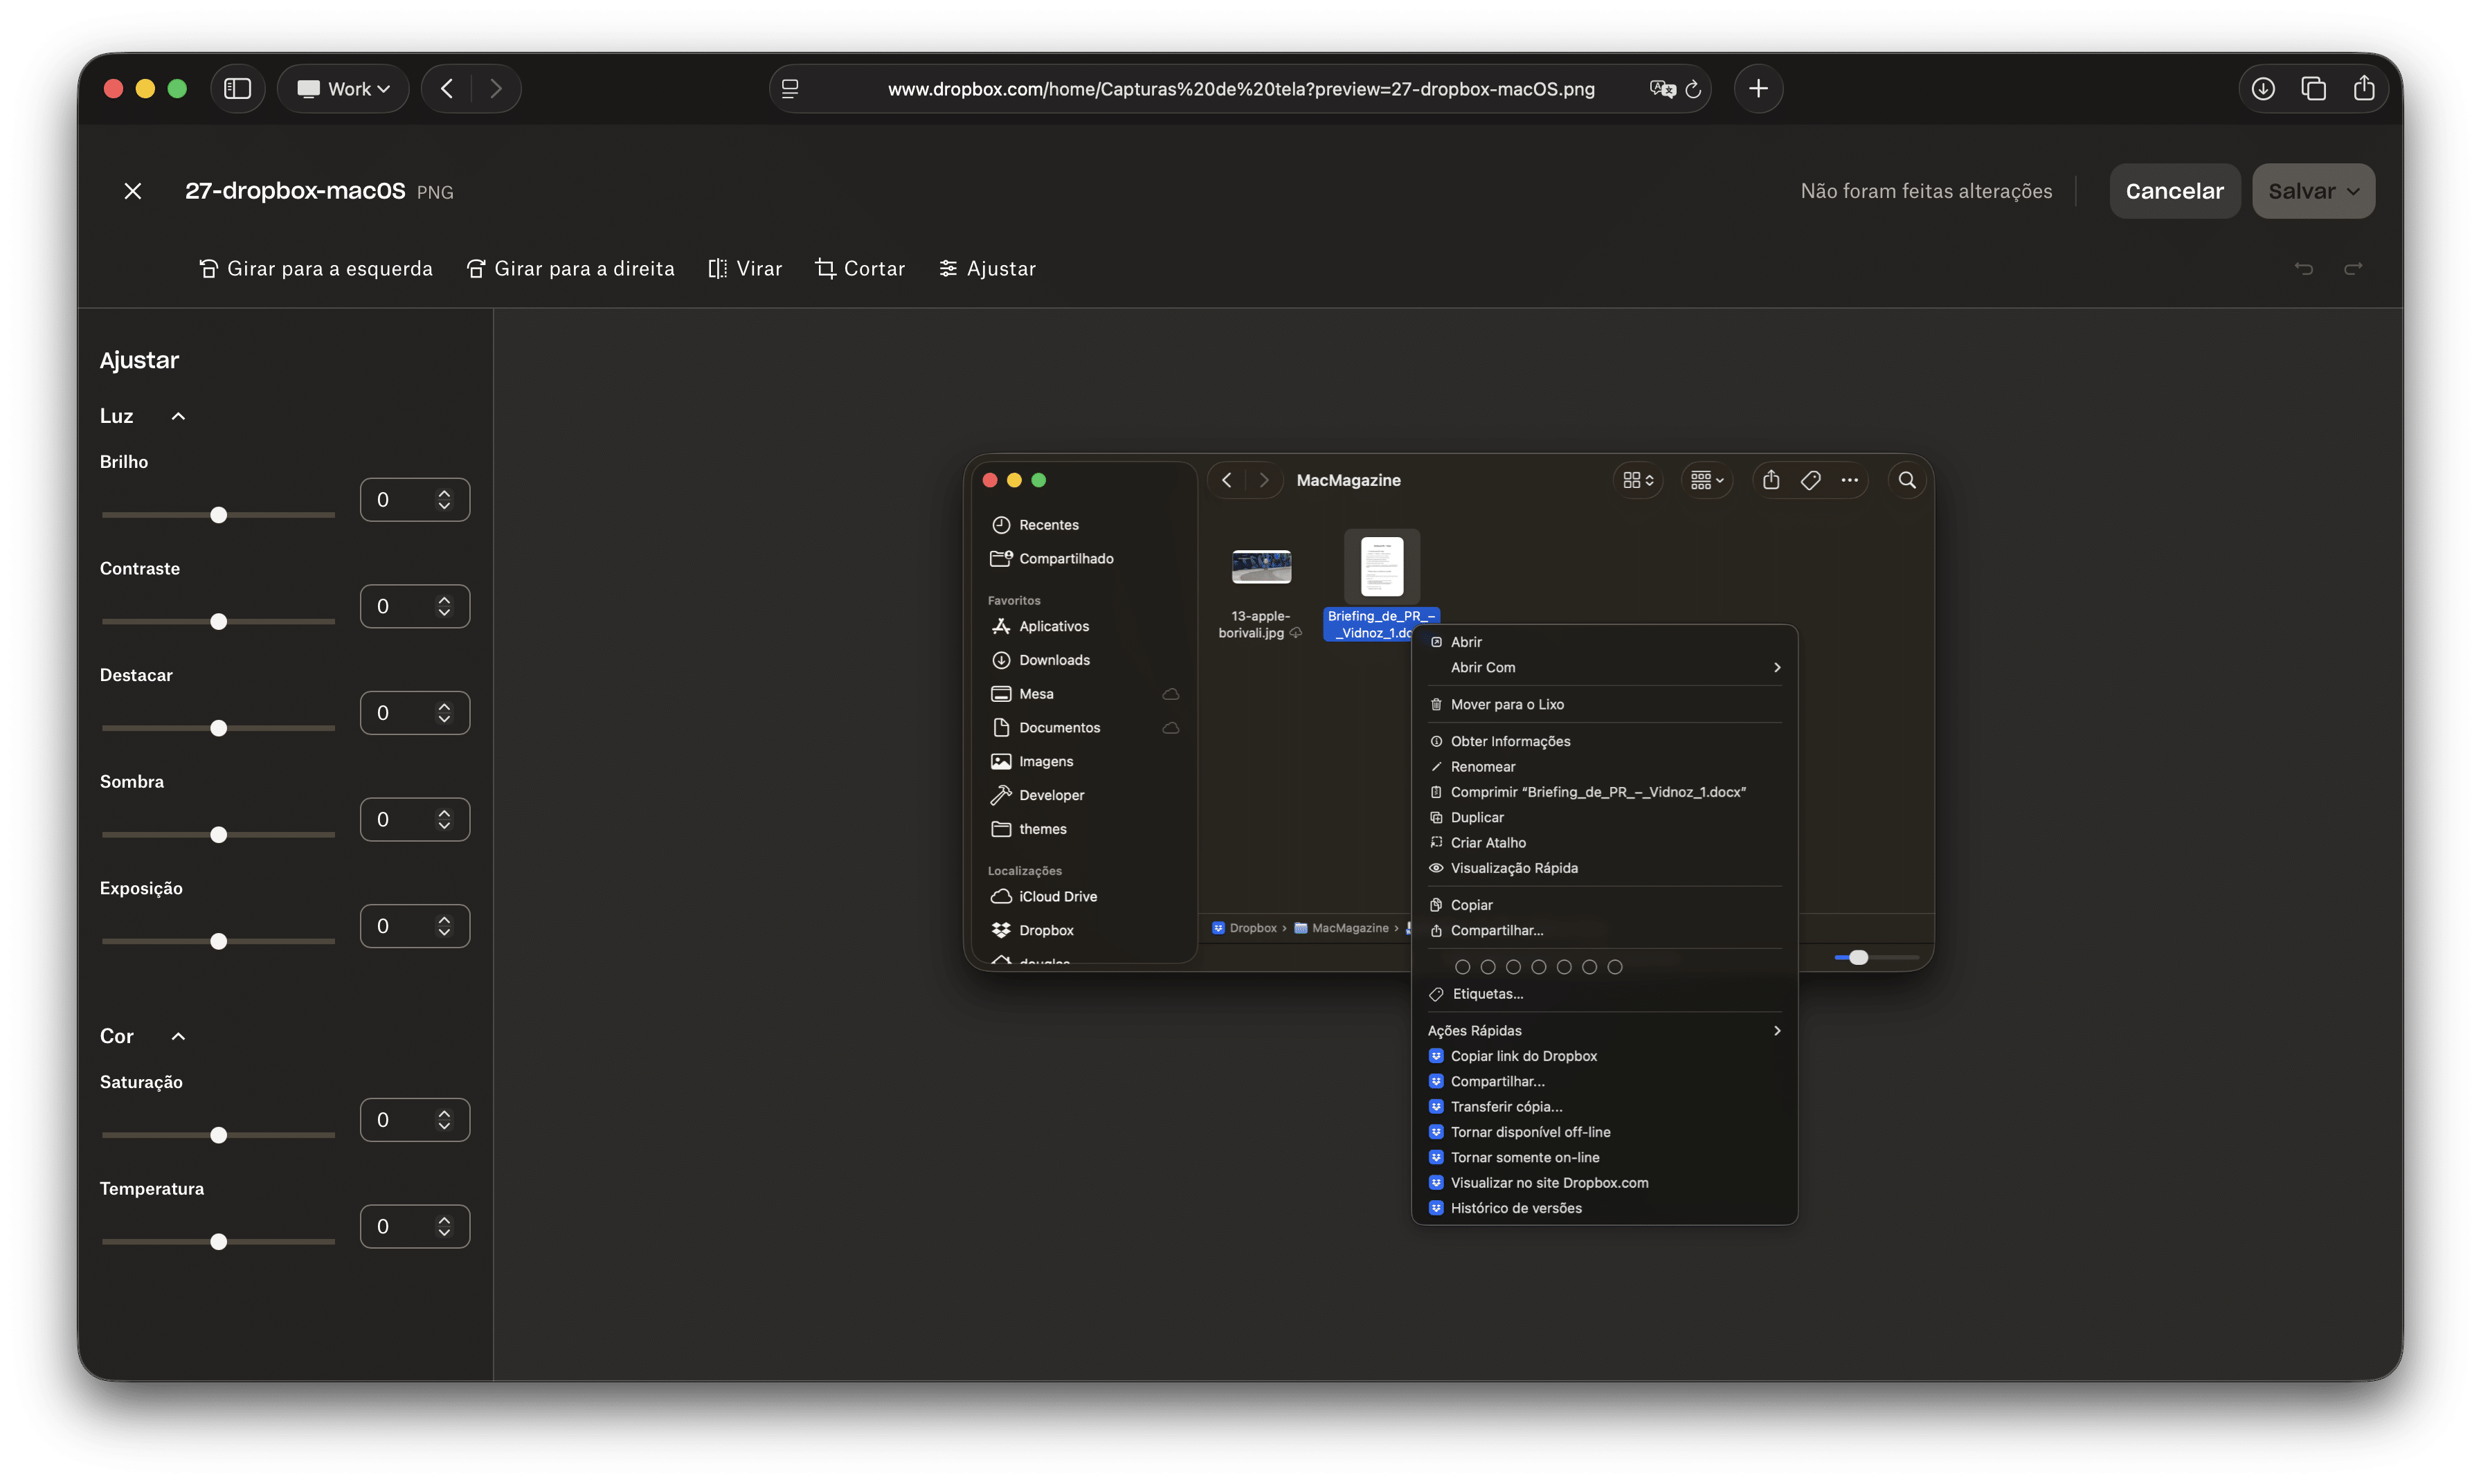Click the undo arrow icon
The height and width of the screenshot is (1484, 2481).
[2304, 268]
